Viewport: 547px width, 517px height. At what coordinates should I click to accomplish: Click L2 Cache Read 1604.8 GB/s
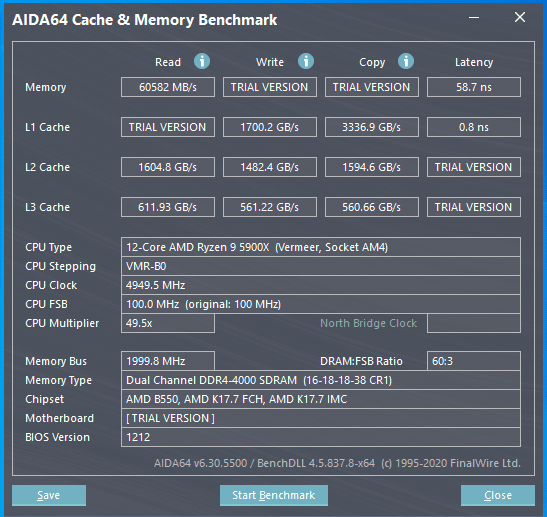click(x=168, y=167)
